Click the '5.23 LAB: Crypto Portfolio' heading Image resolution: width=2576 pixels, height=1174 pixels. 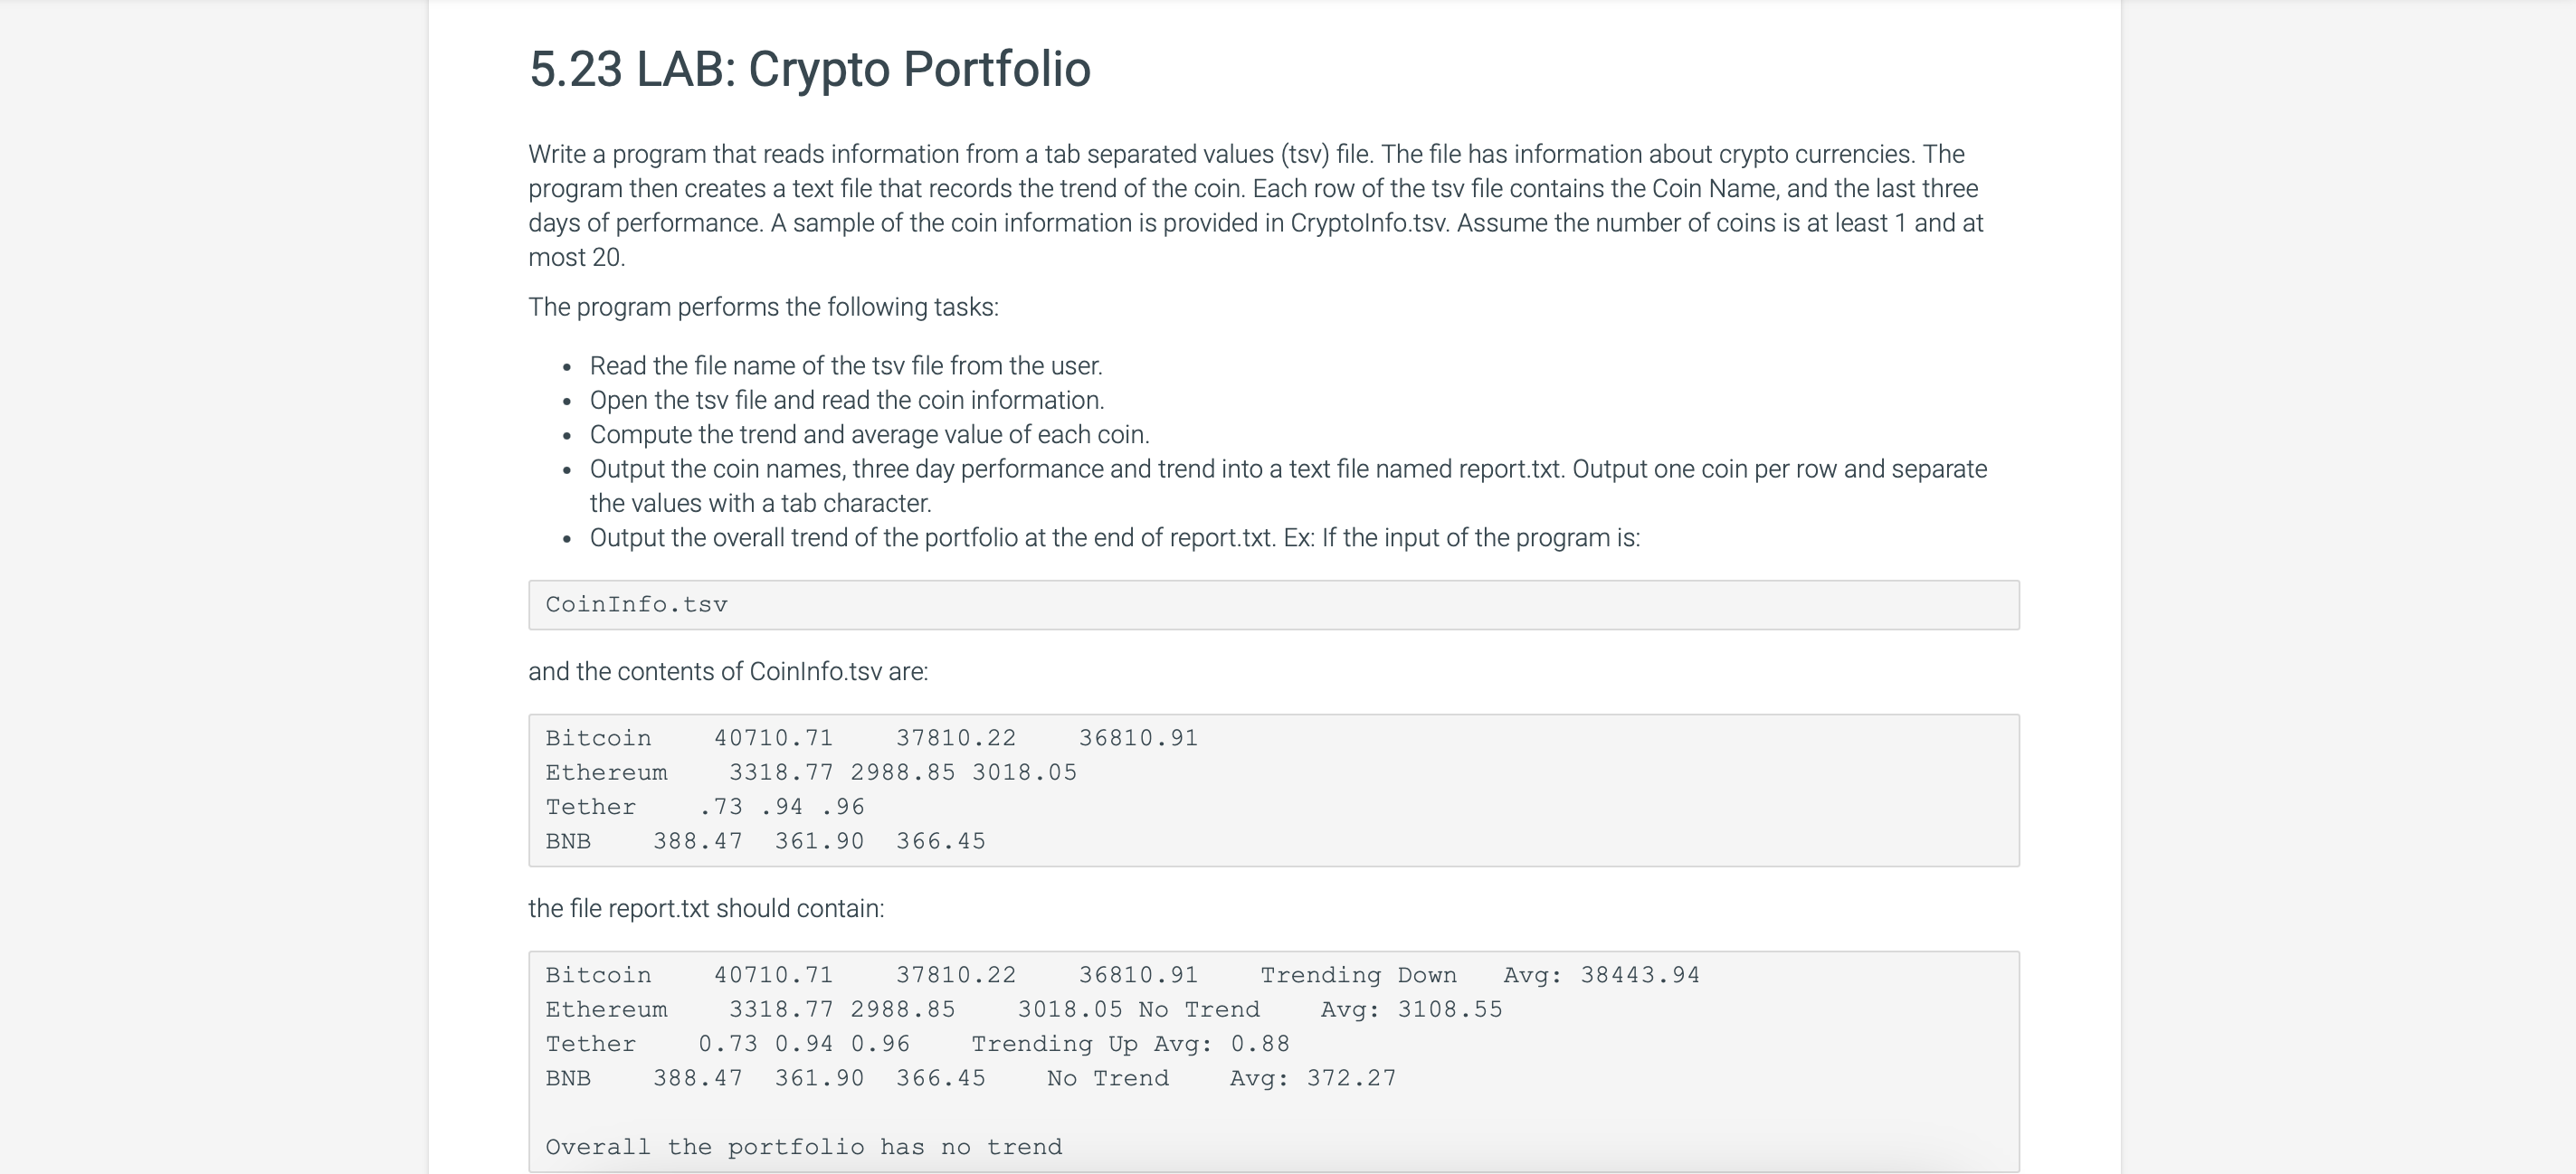(x=809, y=69)
